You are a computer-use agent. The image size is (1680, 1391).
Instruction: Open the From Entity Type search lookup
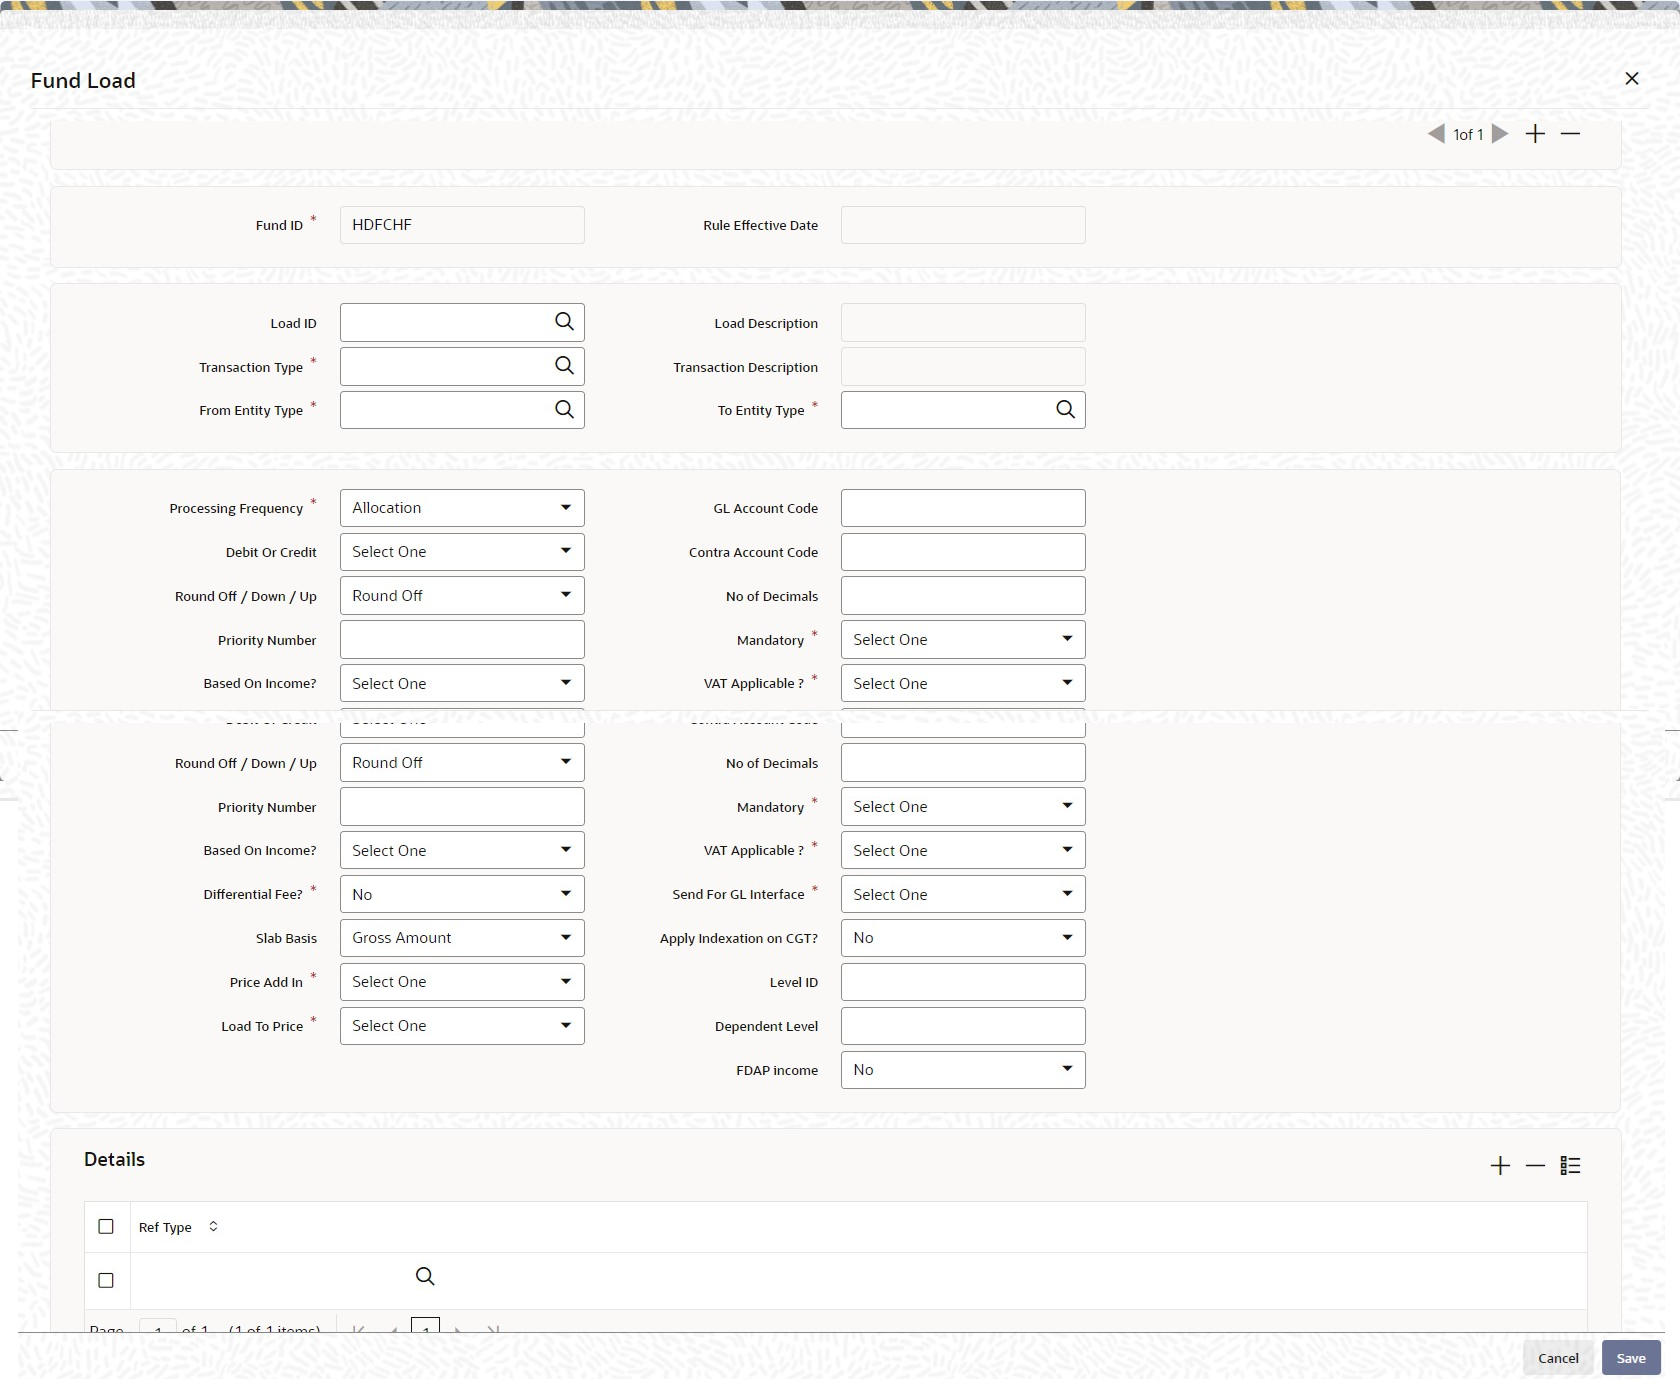click(565, 410)
